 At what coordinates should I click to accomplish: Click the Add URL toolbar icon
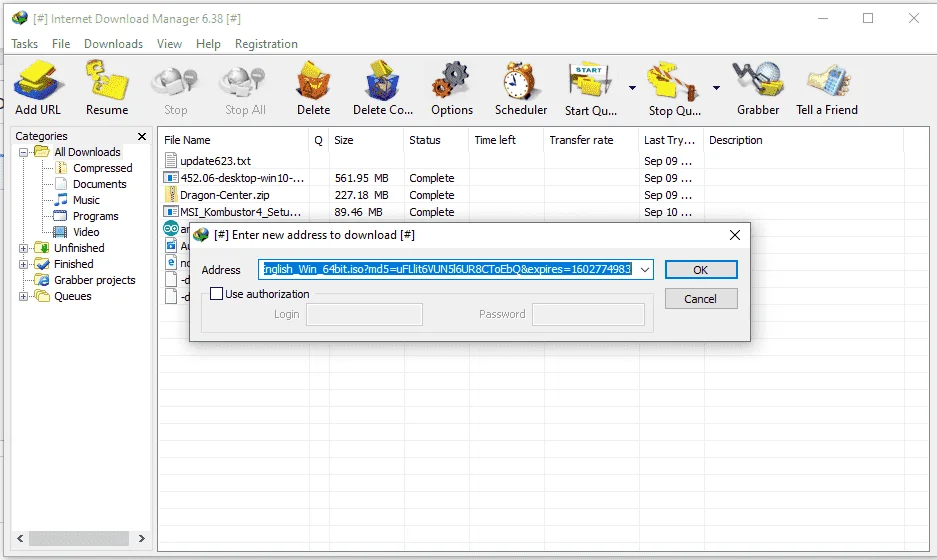(39, 79)
